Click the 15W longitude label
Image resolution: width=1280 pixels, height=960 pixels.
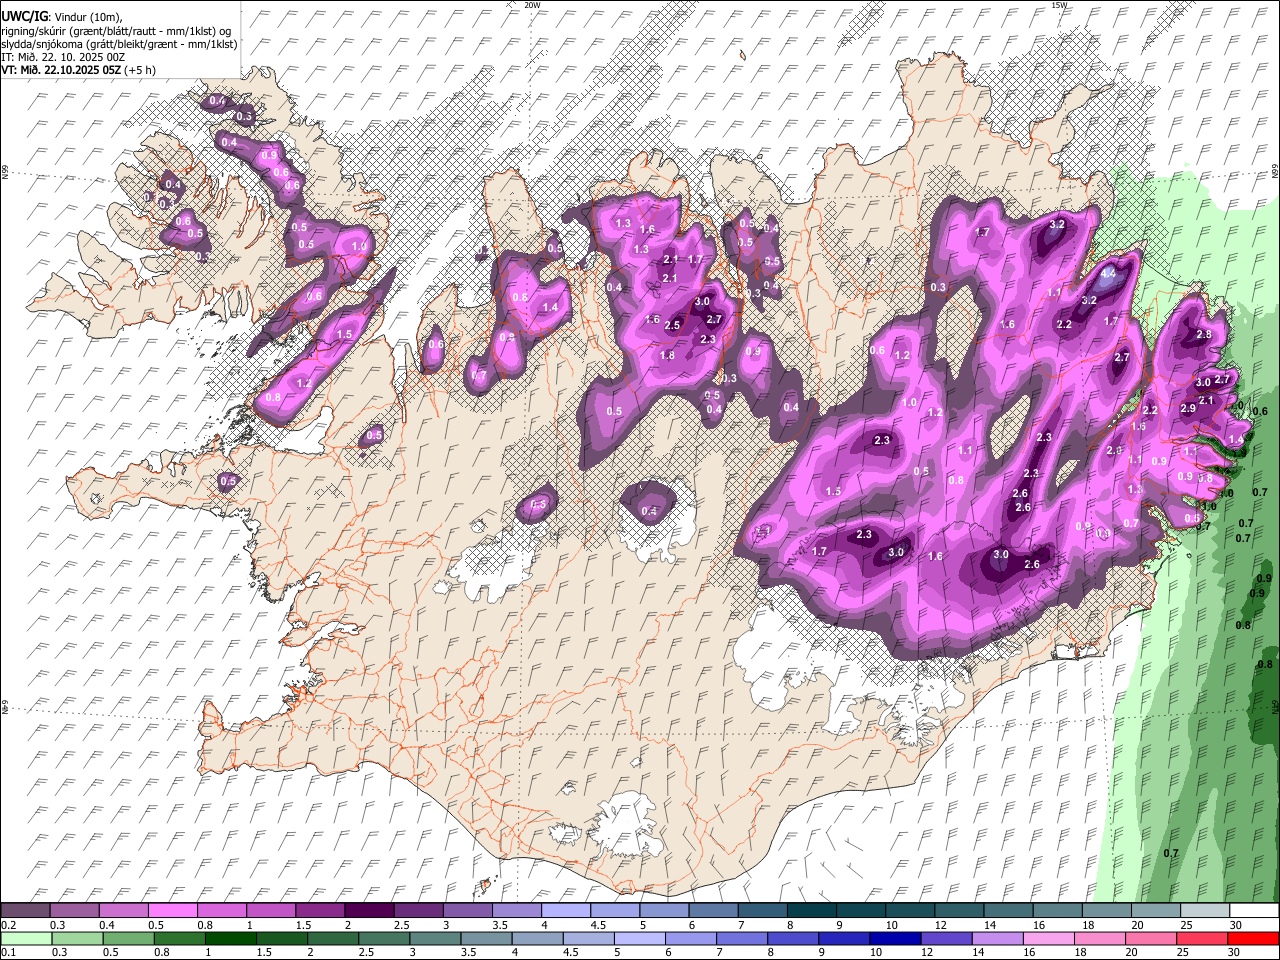click(x=1059, y=5)
